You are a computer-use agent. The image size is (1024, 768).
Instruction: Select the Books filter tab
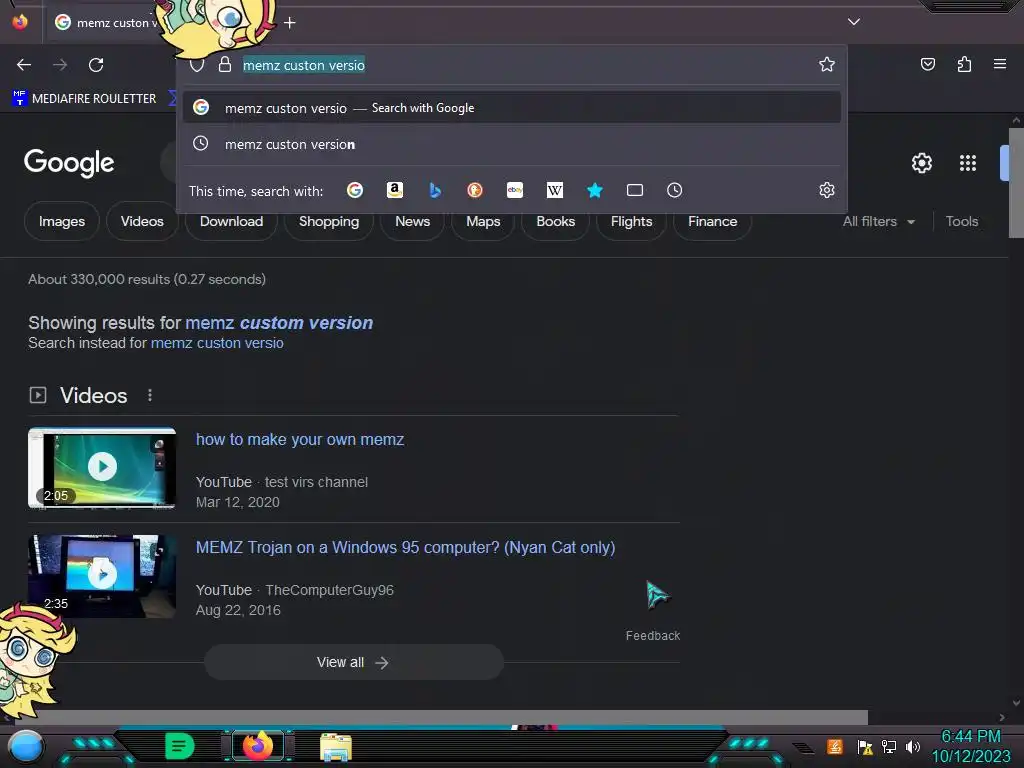(x=556, y=221)
